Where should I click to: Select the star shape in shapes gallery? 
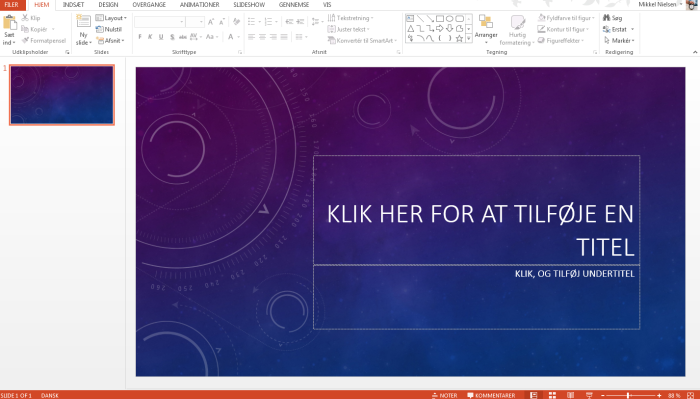[459, 38]
